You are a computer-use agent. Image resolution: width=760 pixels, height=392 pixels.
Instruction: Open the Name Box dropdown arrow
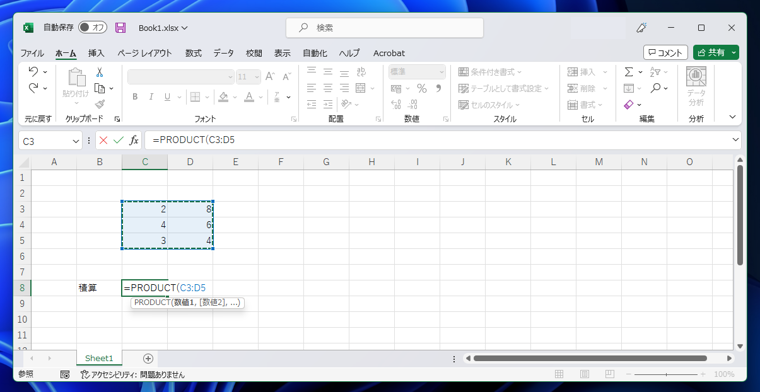click(x=76, y=141)
